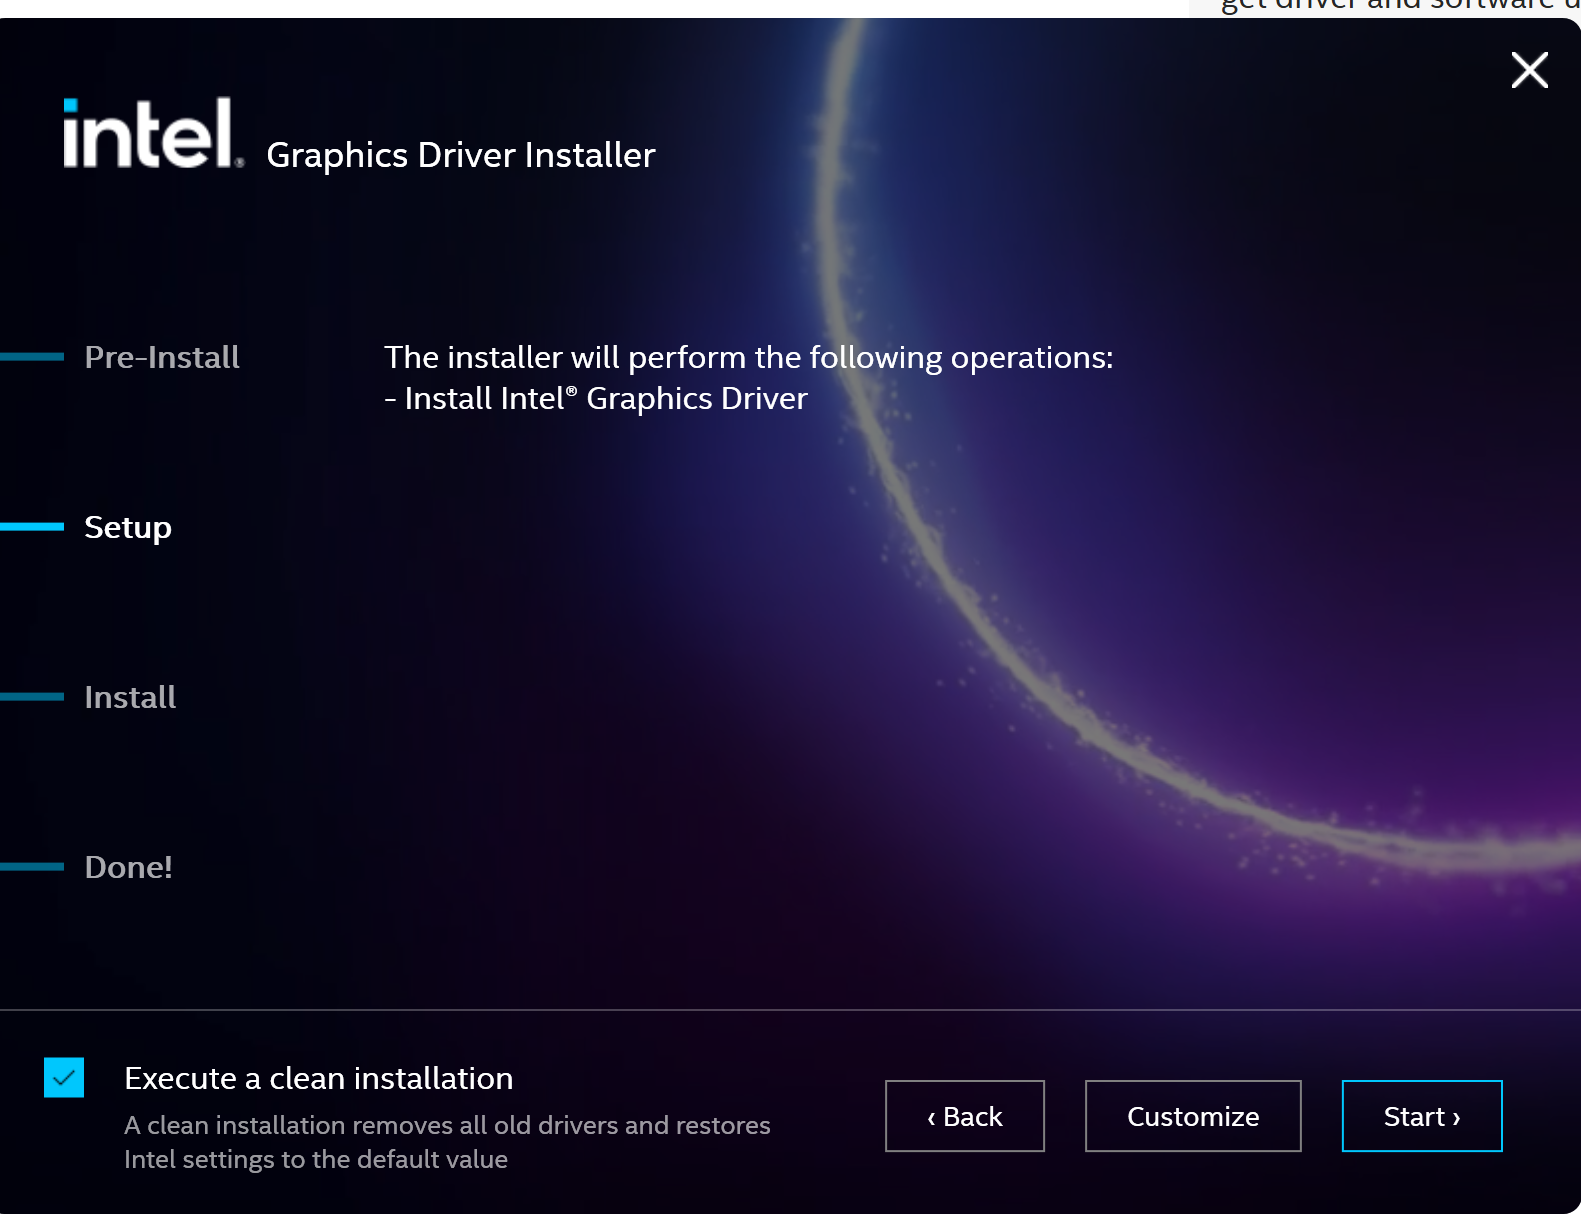Select the Setup step label
This screenshot has height=1222, width=1581.
128,528
